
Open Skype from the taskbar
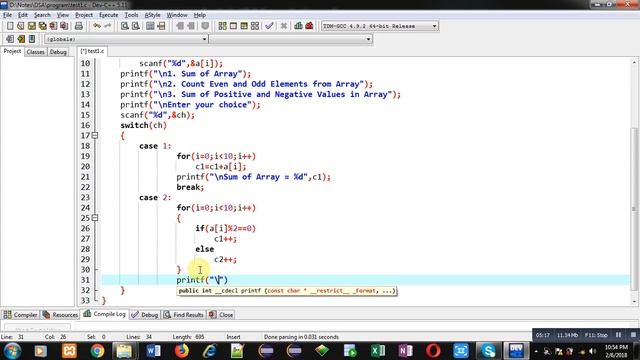(488, 351)
